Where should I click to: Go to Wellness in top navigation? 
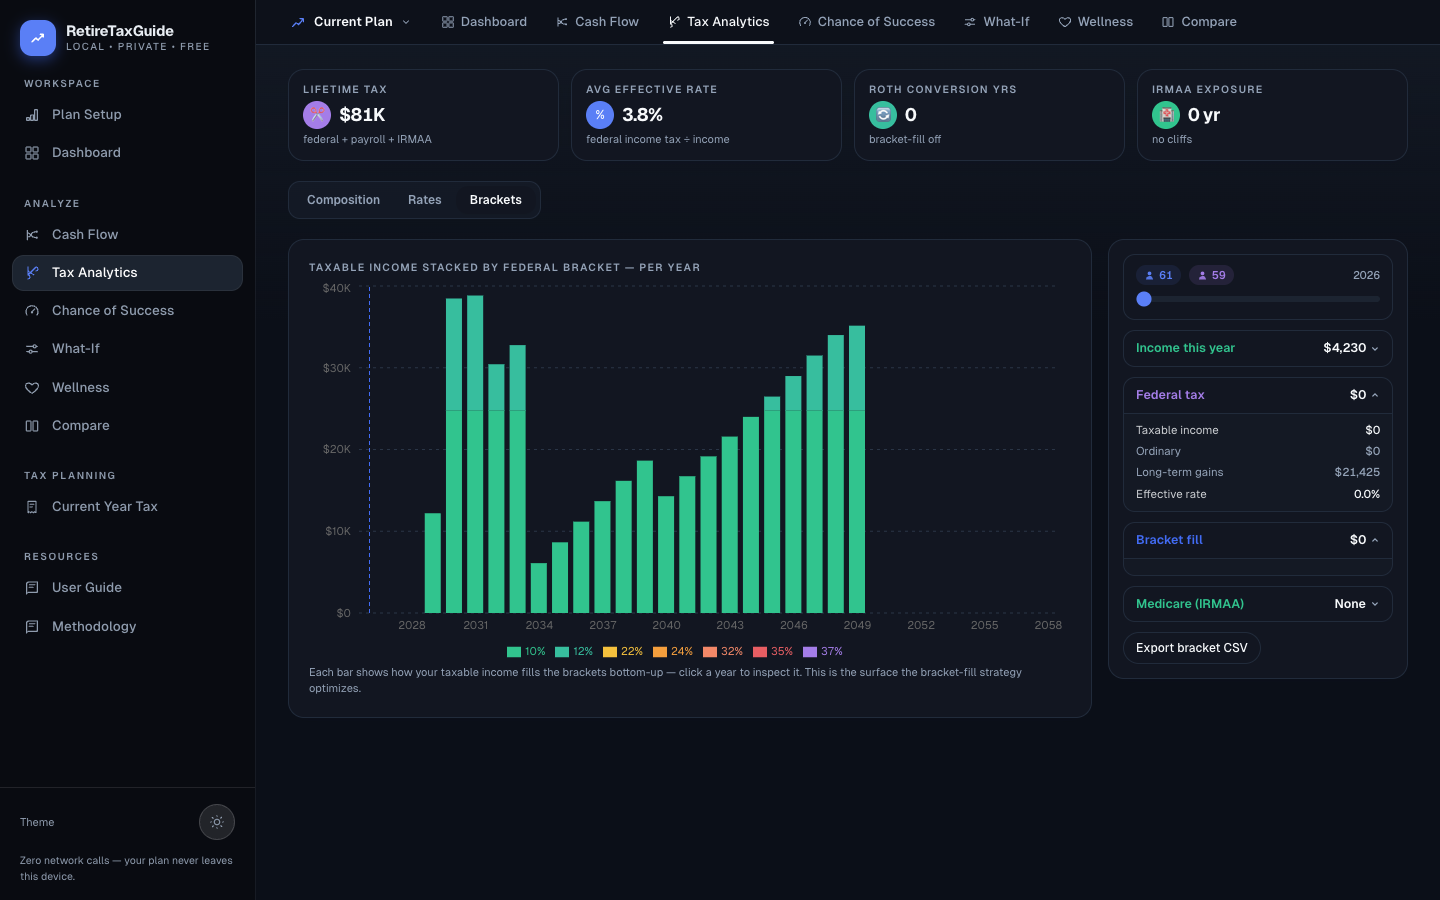pyautogui.click(x=1096, y=22)
